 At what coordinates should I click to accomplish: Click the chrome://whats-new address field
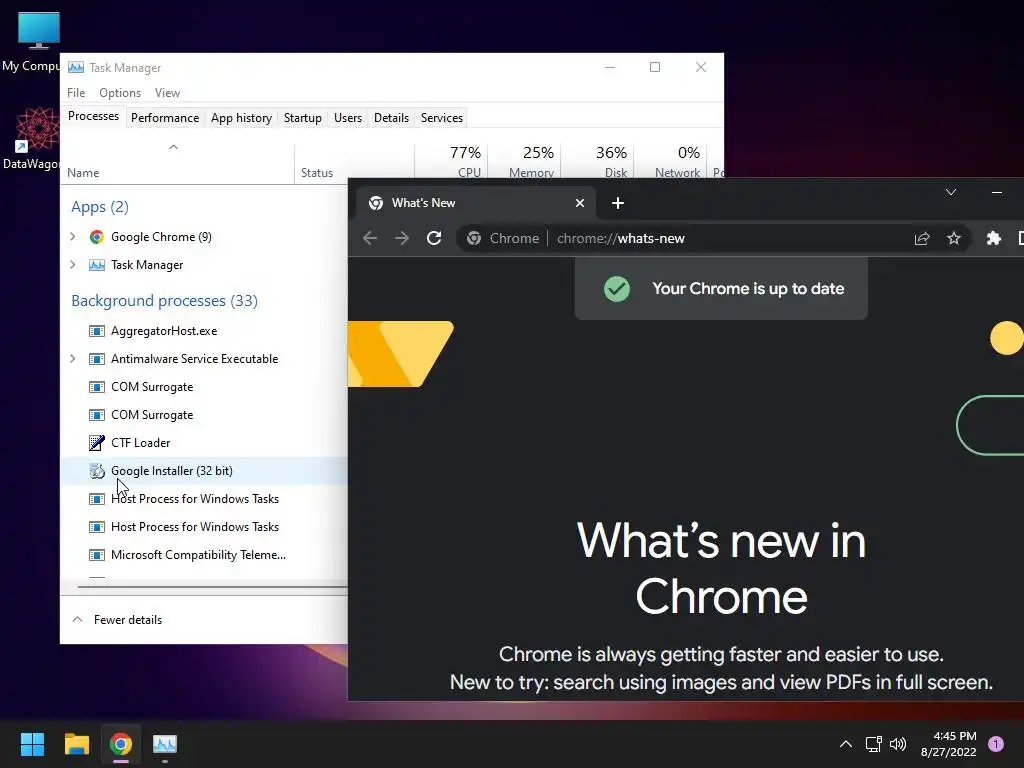click(x=620, y=238)
